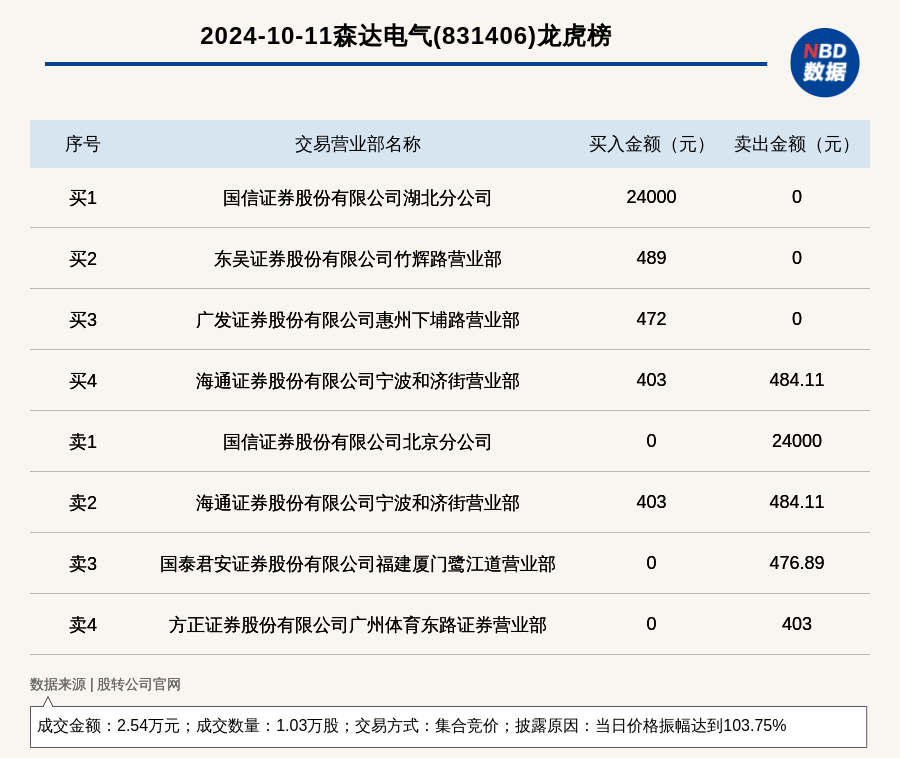Click sell amount 476.89
900x758 pixels.
pyautogui.click(x=797, y=563)
